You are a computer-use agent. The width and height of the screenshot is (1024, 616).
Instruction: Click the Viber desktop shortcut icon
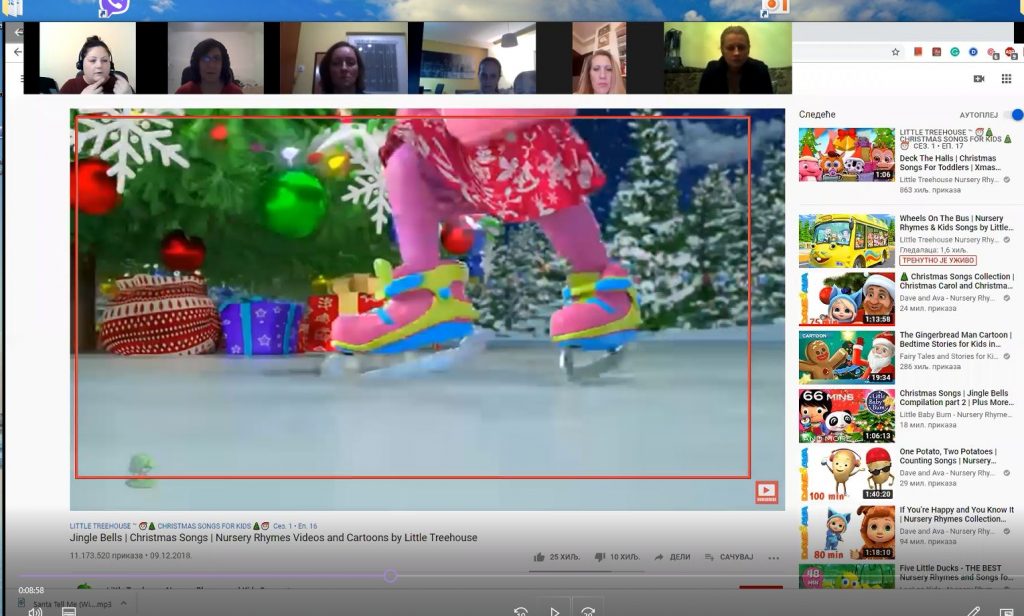coord(115,8)
